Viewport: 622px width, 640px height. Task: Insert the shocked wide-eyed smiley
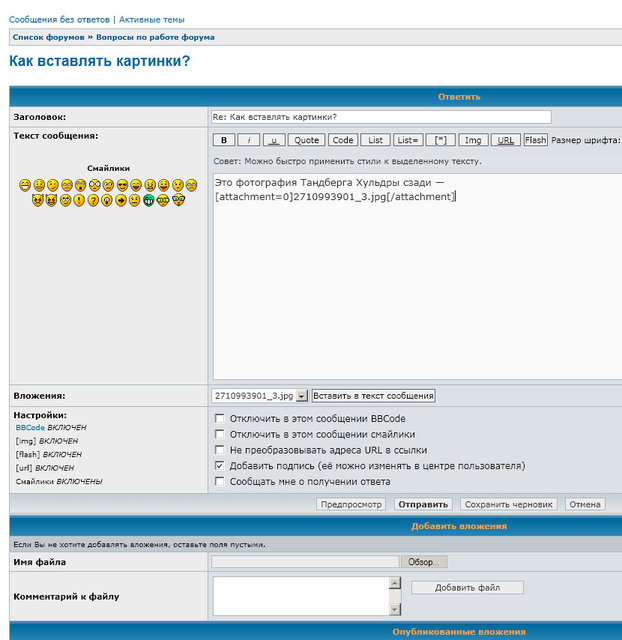95,185
